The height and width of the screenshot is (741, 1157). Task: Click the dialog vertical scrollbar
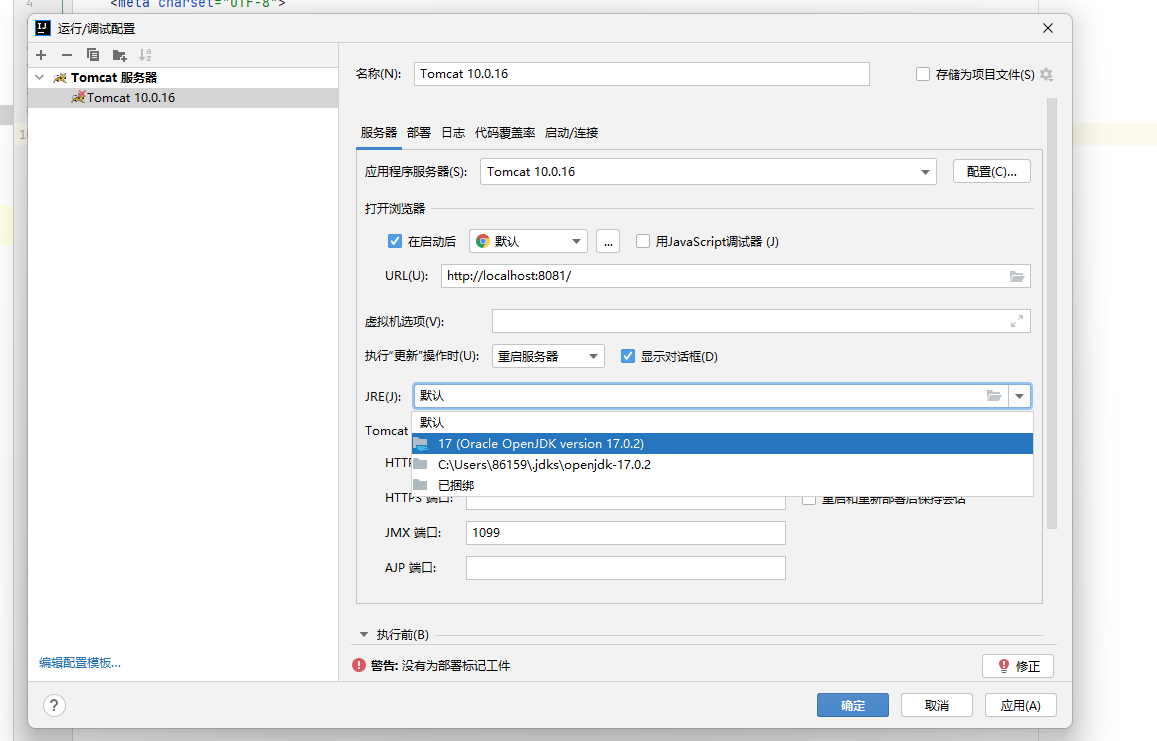(1051, 313)
